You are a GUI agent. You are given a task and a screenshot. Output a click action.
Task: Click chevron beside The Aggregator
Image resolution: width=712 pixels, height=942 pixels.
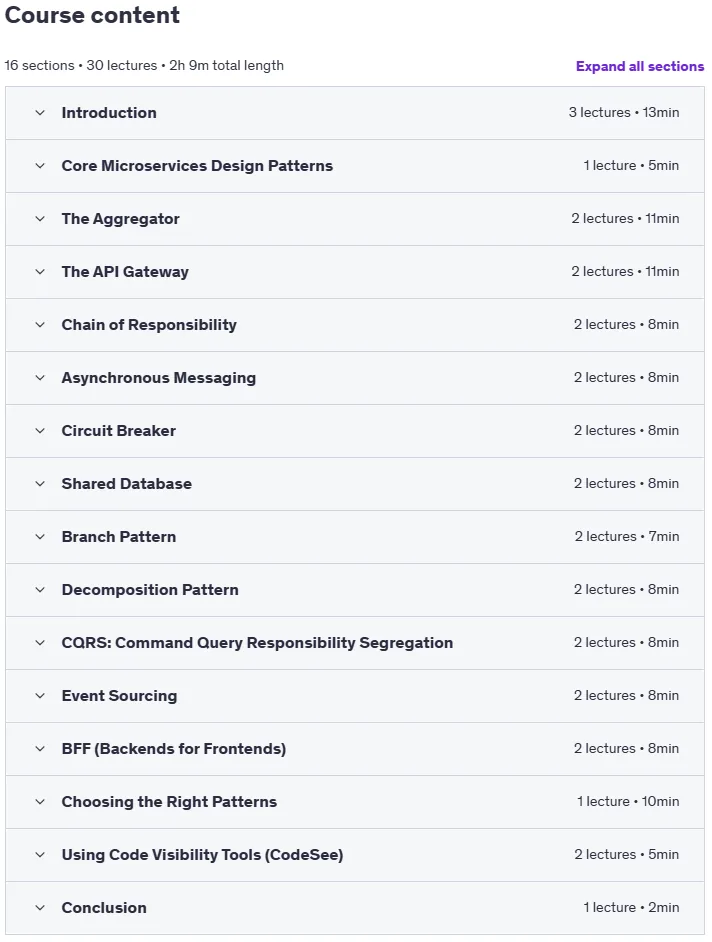click(x=40, y=219)
